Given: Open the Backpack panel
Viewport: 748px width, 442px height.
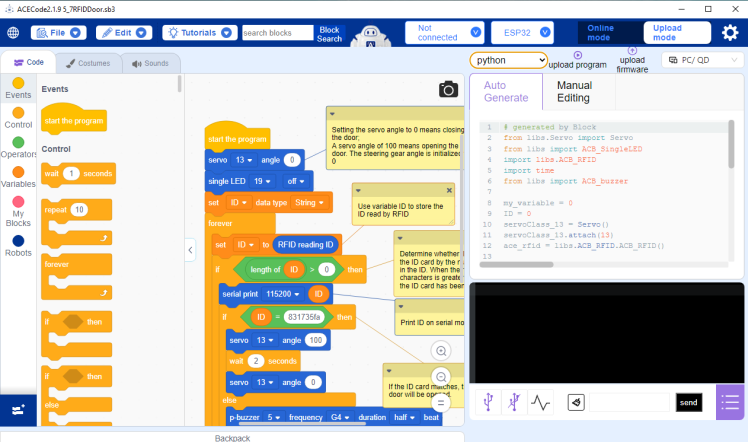Looking at the screenshot, I should point(232,437).
